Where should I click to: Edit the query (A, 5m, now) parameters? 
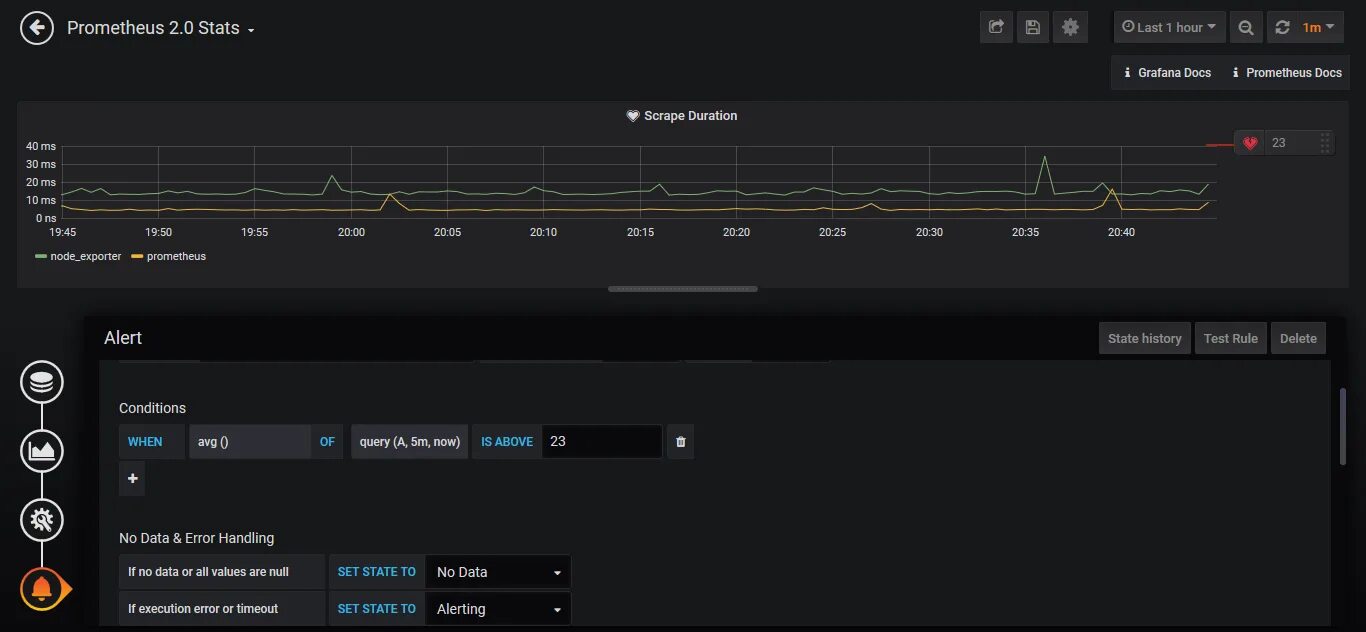[x=410, y=442]
